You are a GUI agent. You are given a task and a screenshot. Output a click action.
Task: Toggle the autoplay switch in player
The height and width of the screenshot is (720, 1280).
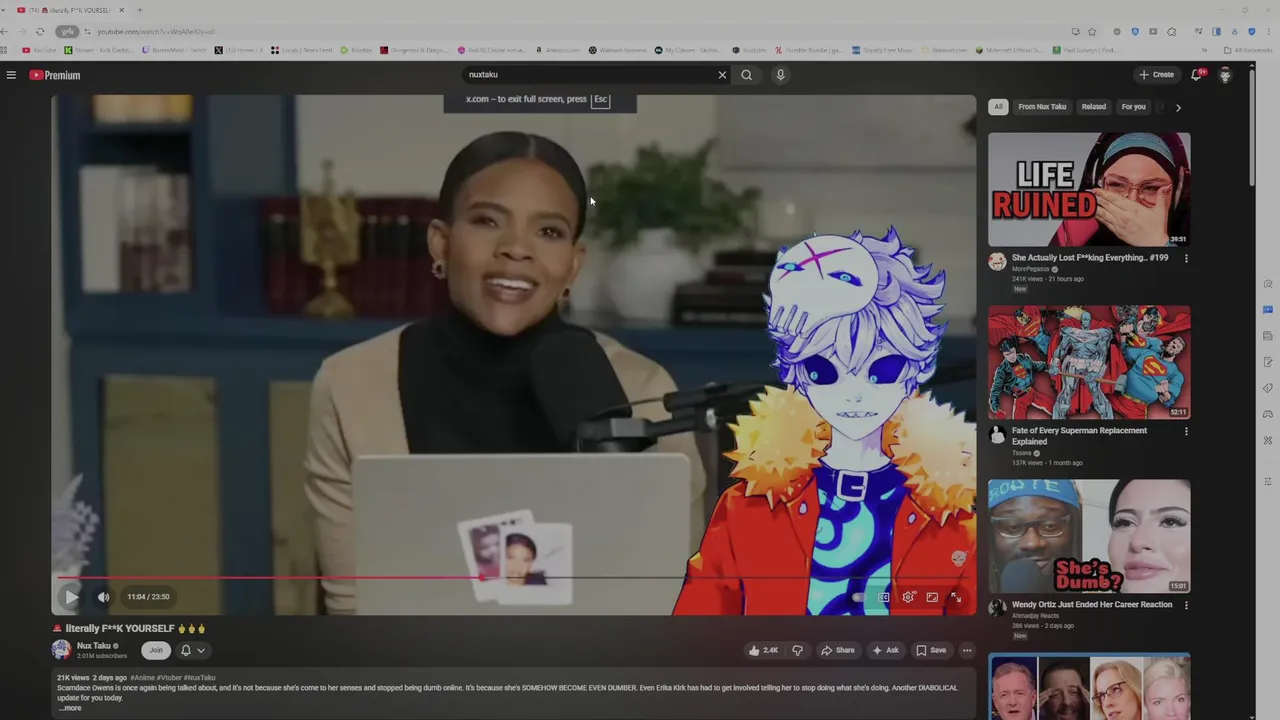tap(859, 597)
